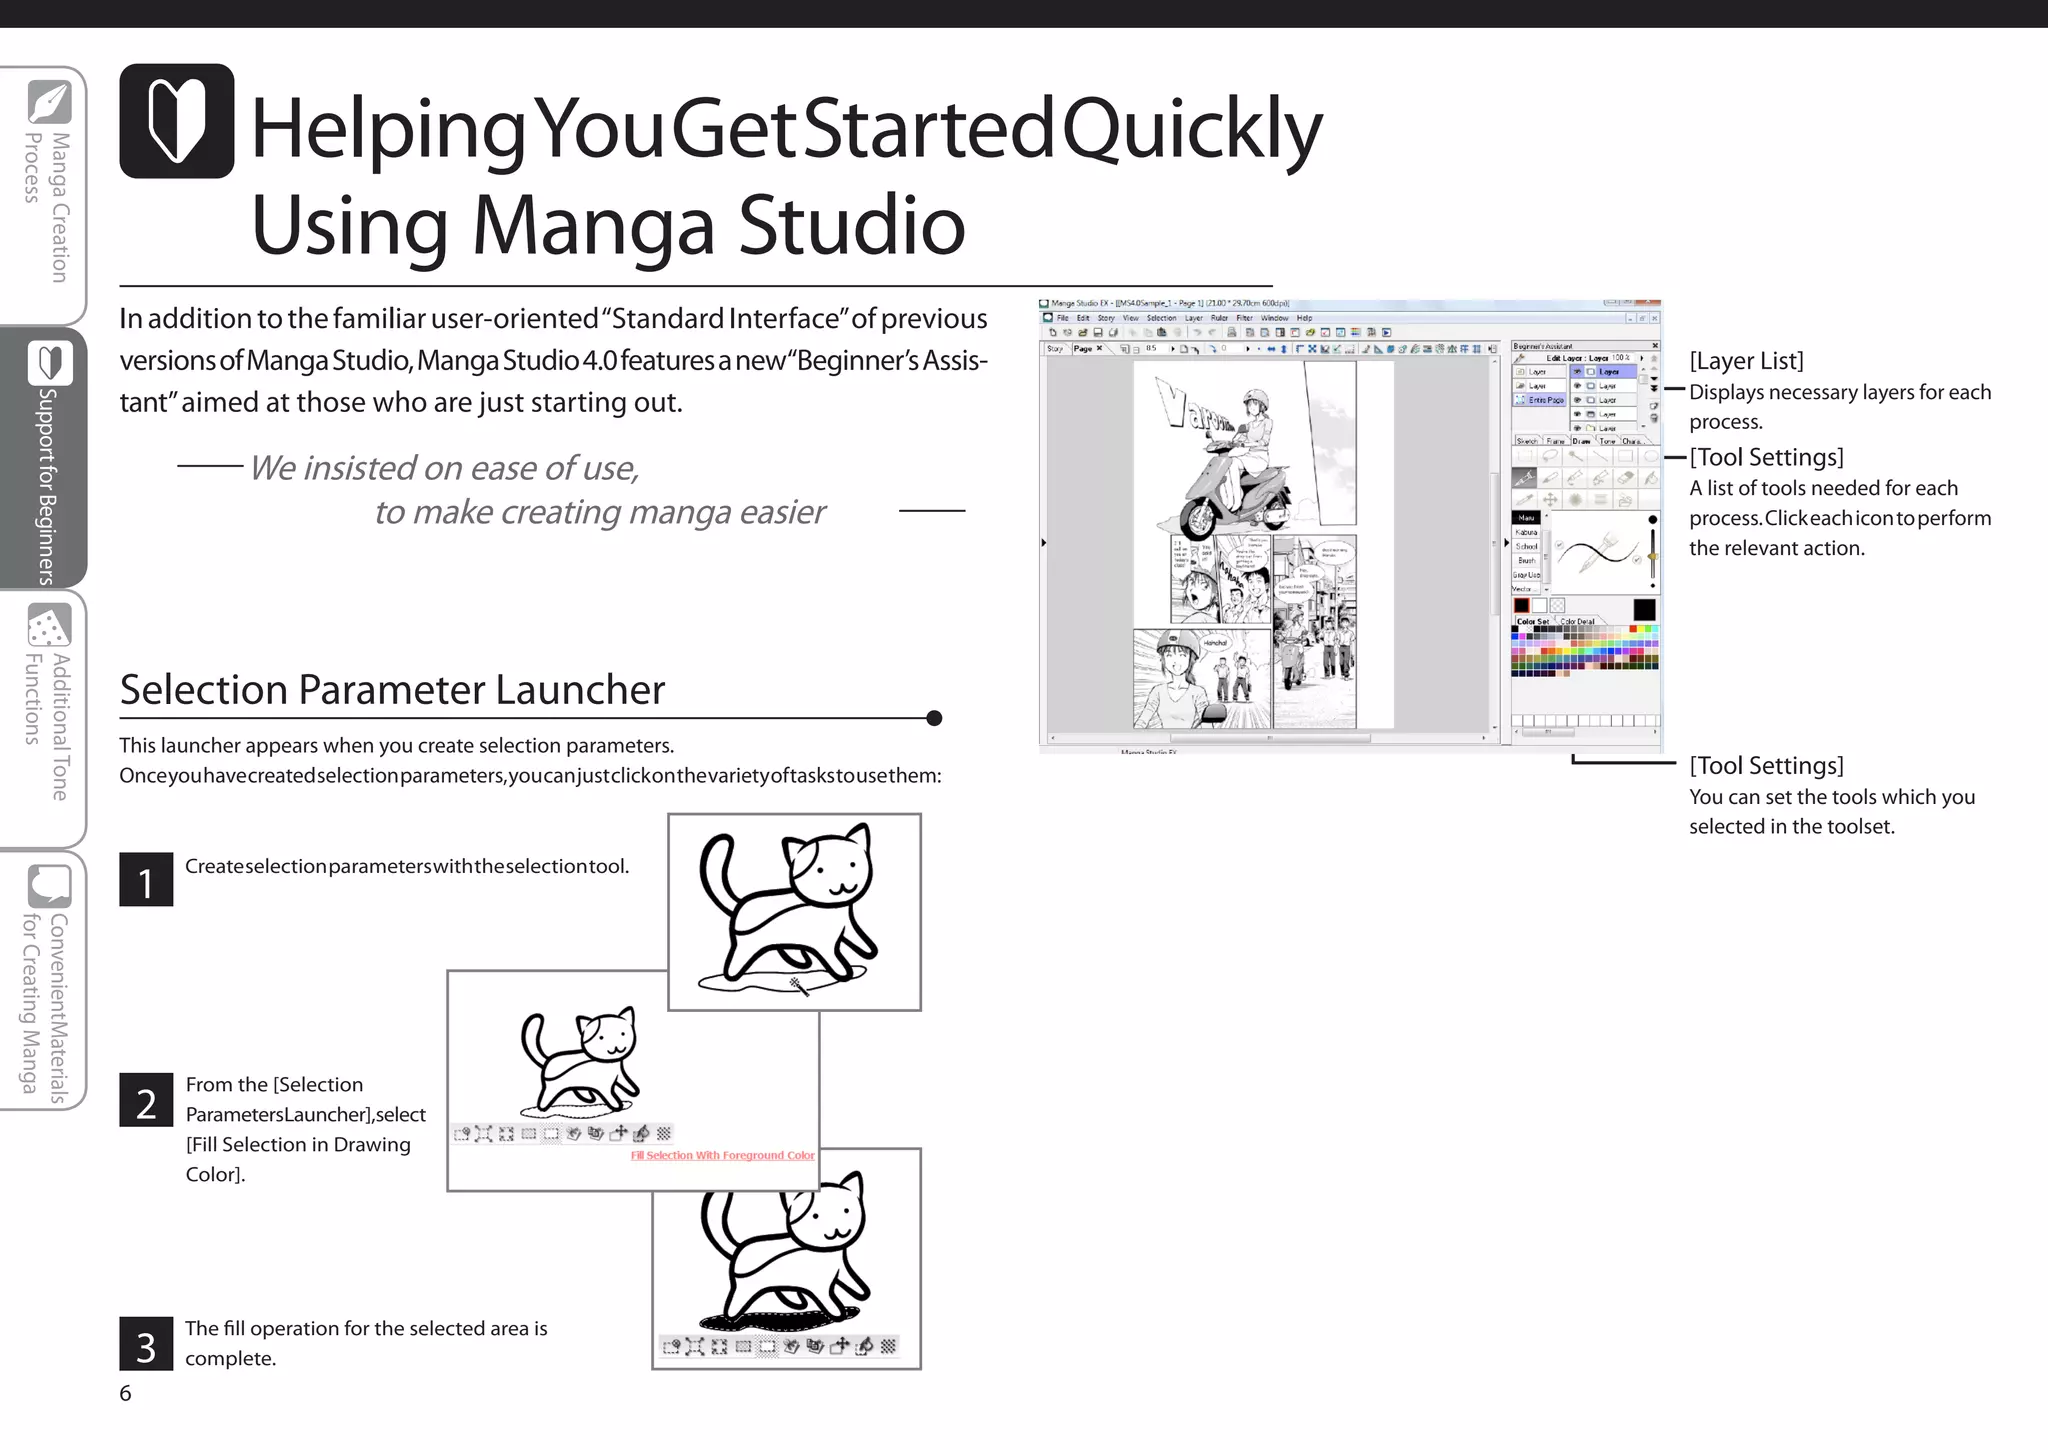Switch to the Story tab
The height and width of the screenshot is (1450, 2048).
coord(1055,349)
